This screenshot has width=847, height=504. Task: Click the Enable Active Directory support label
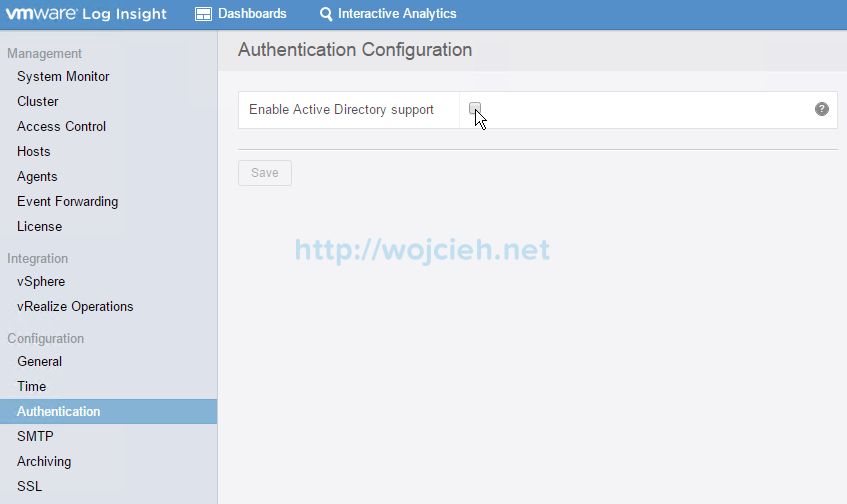tap(341, 110)
